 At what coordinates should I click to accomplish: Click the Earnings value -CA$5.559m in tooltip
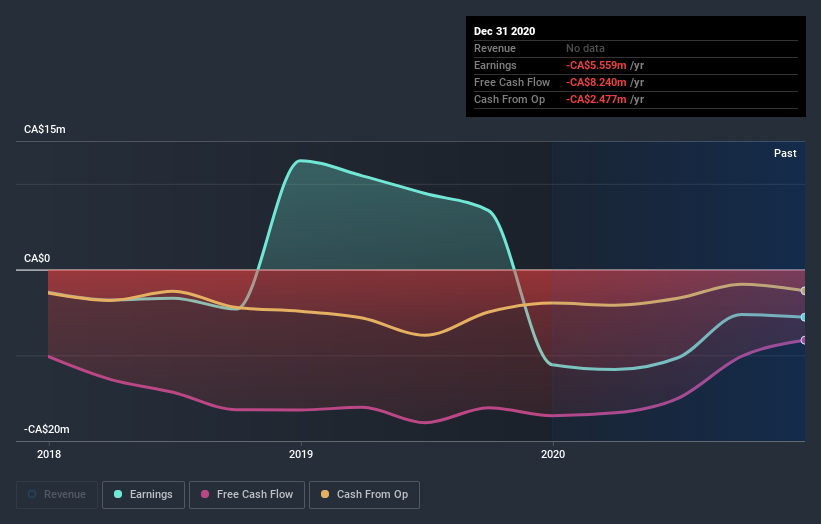(x=596, y=65)
